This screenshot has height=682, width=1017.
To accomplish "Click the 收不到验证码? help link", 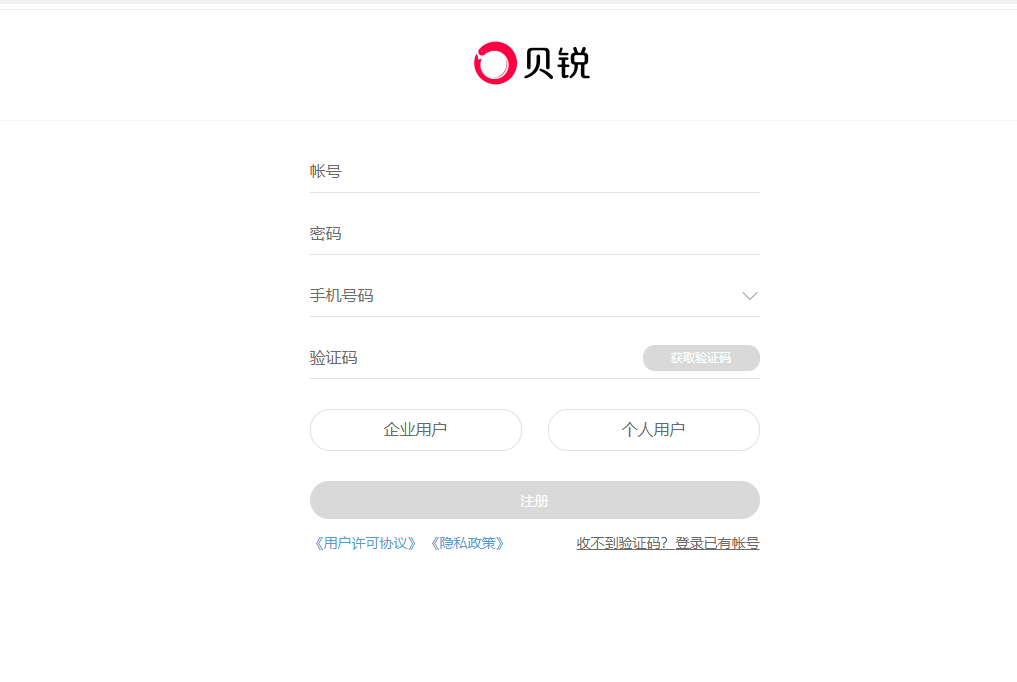I will (x=623, y=544).
